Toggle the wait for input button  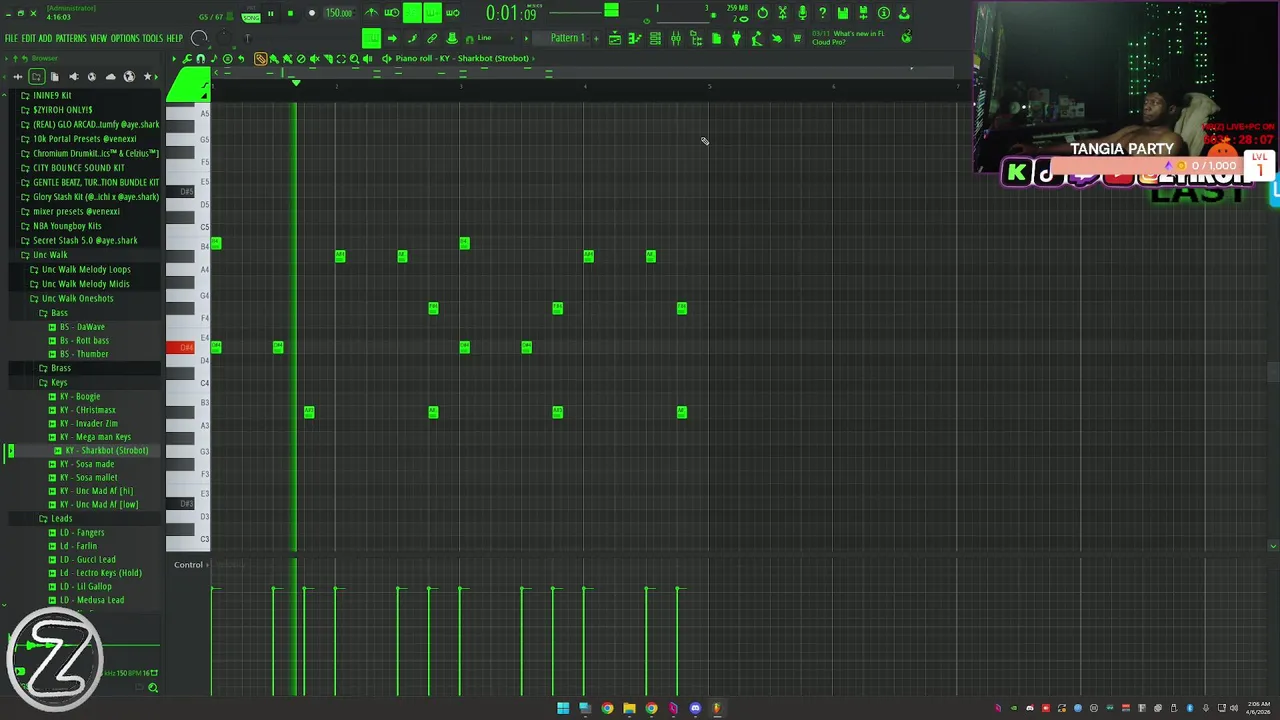(392, 13)
